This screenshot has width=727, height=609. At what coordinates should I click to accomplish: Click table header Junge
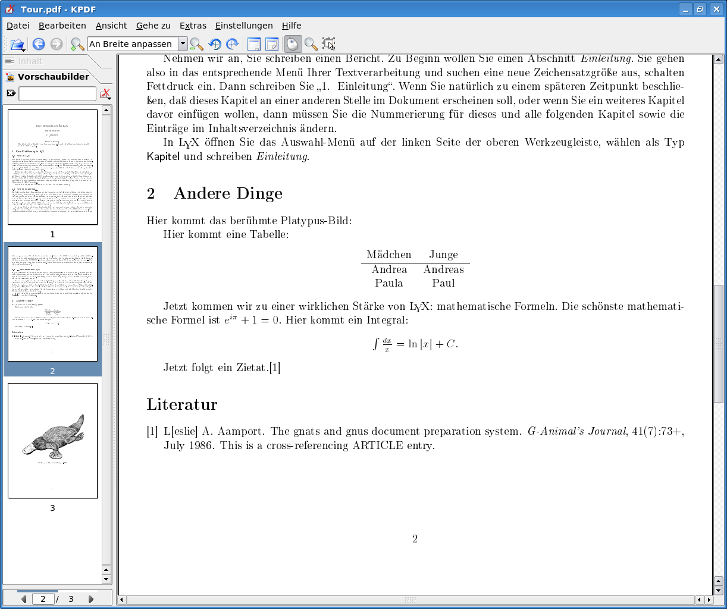(444, 255)
